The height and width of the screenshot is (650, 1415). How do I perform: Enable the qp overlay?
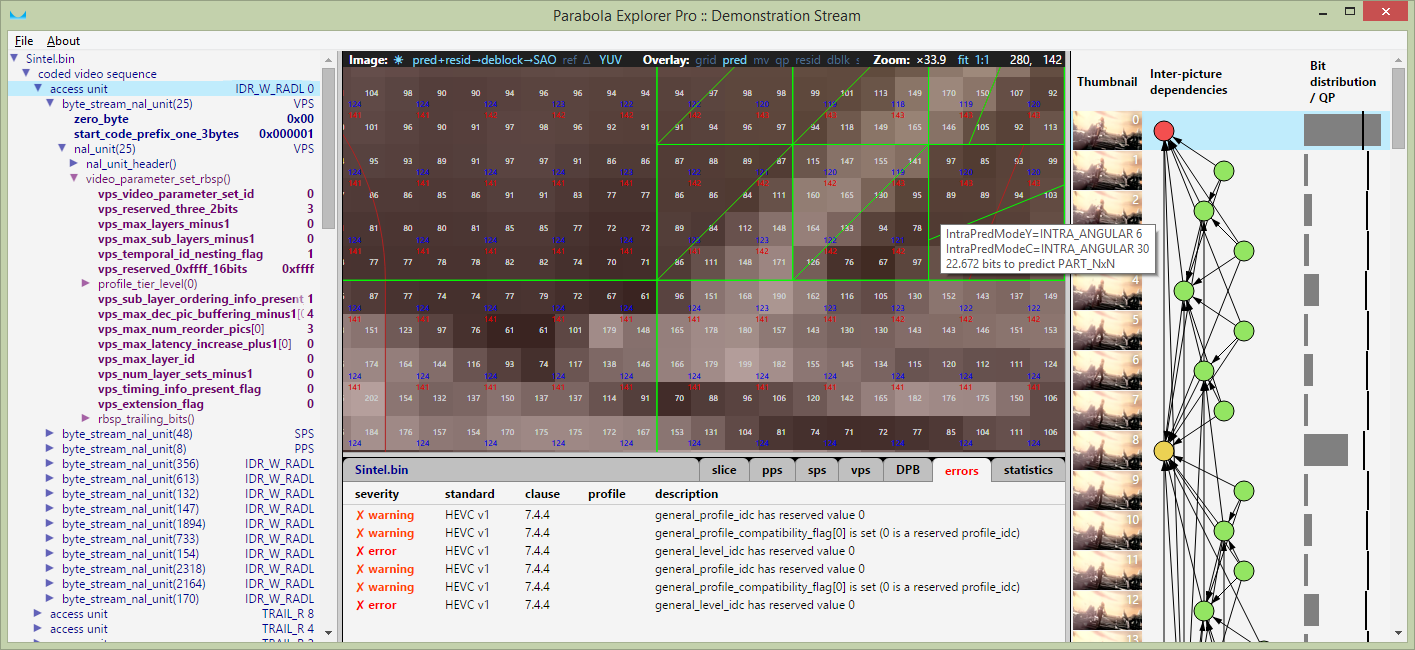tap(782, 60)
